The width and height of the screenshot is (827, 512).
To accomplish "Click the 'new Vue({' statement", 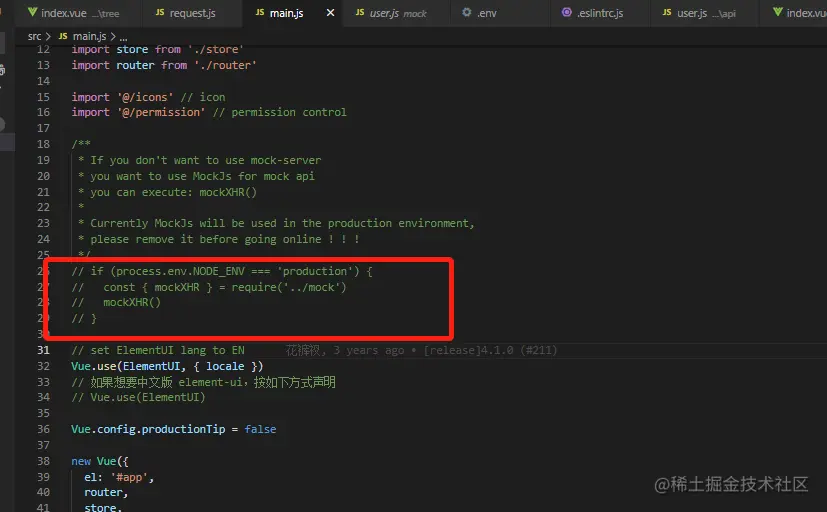I will click(100, 461).
